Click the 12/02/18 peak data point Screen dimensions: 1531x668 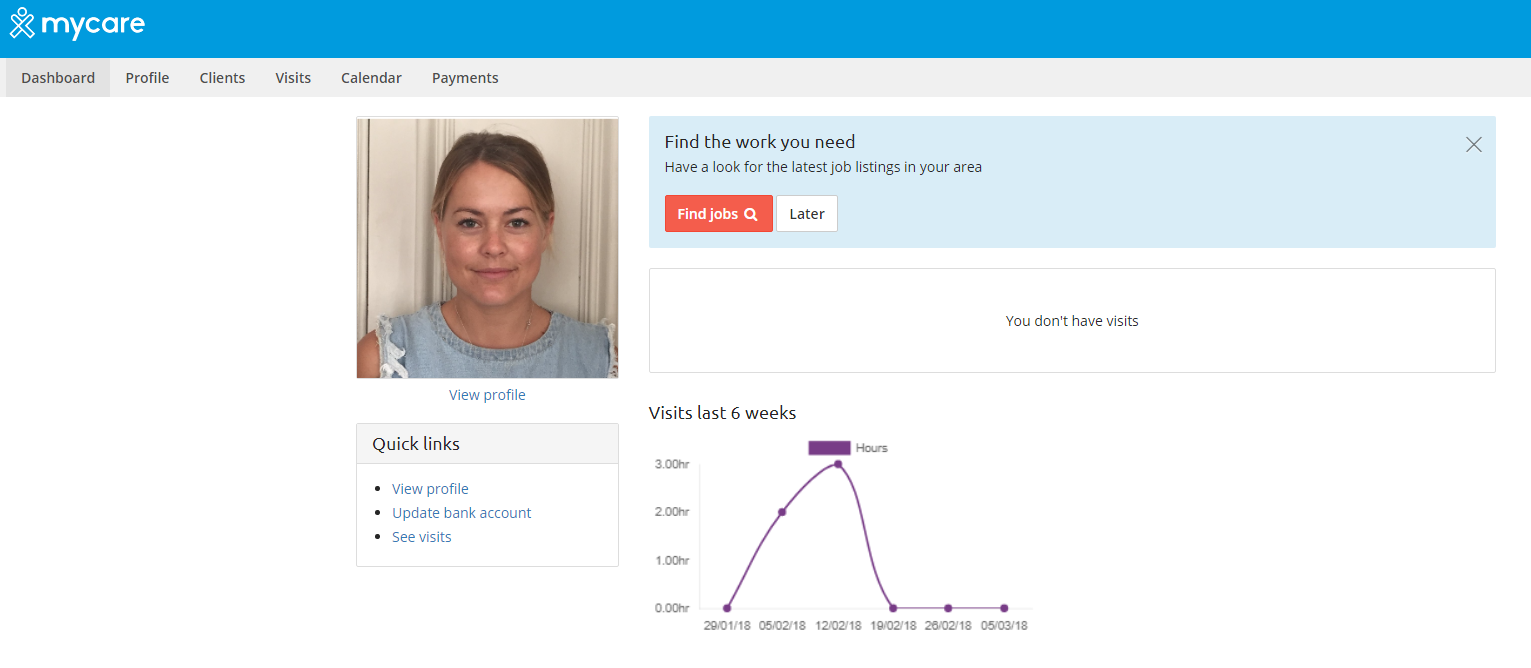click(838, 464)
